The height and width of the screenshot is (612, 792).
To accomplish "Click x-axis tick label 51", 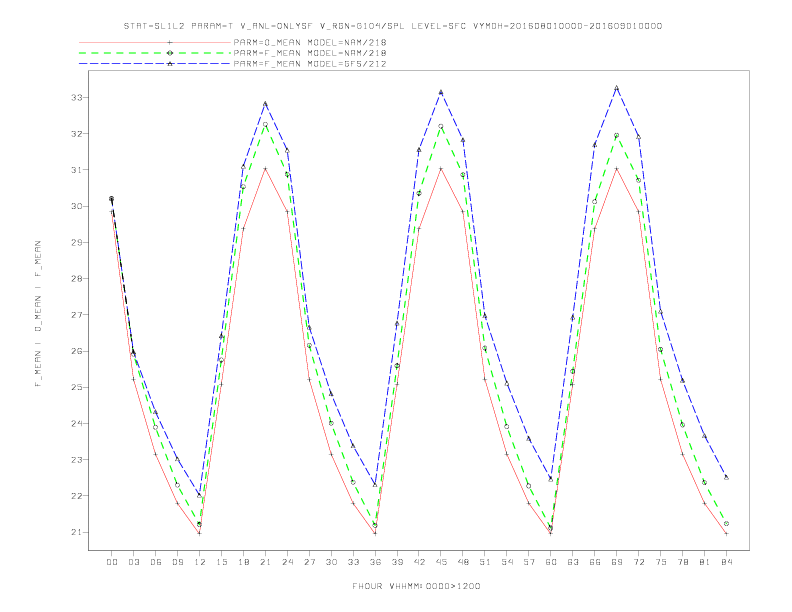I will 485,562.
